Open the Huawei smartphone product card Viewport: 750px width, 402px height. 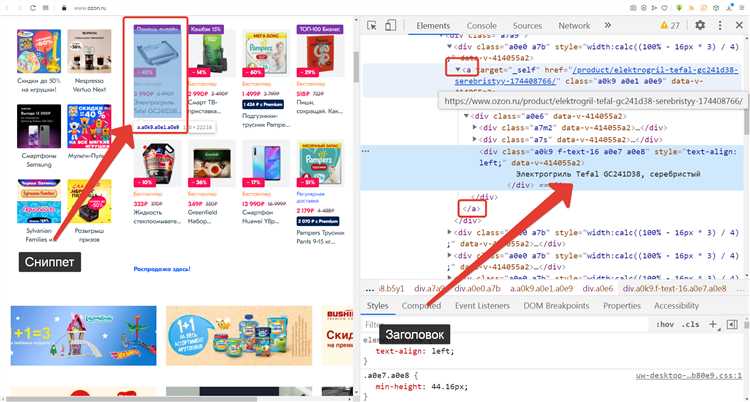pyautogui.click(x=266, y=183)
